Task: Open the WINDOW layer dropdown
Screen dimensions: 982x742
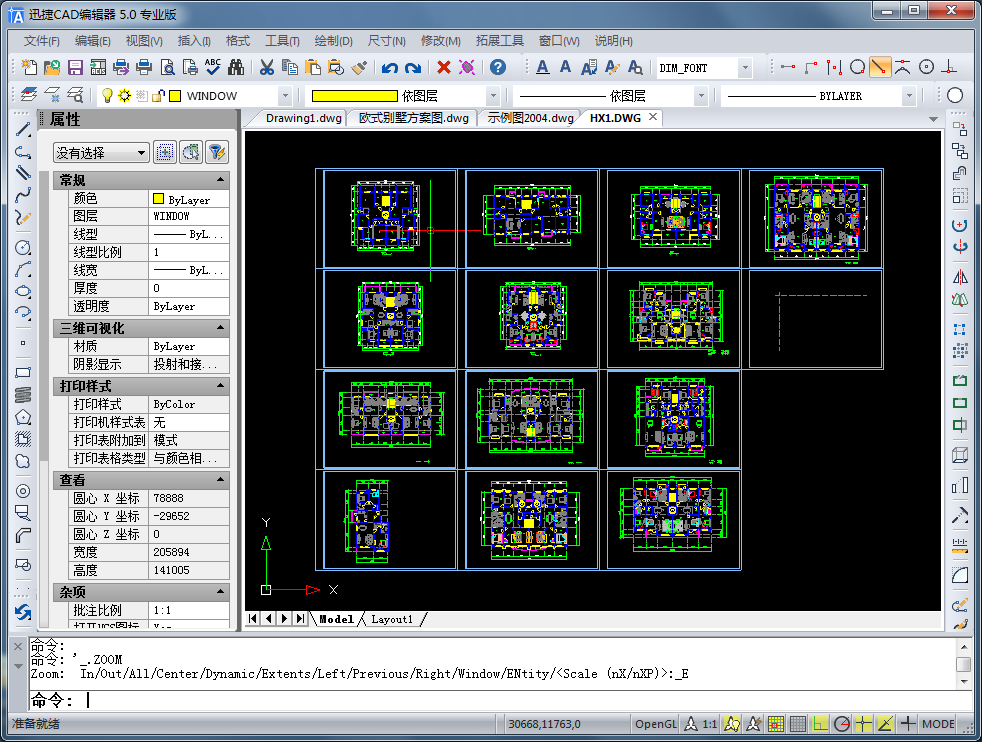Action: (x=285, y=96)
